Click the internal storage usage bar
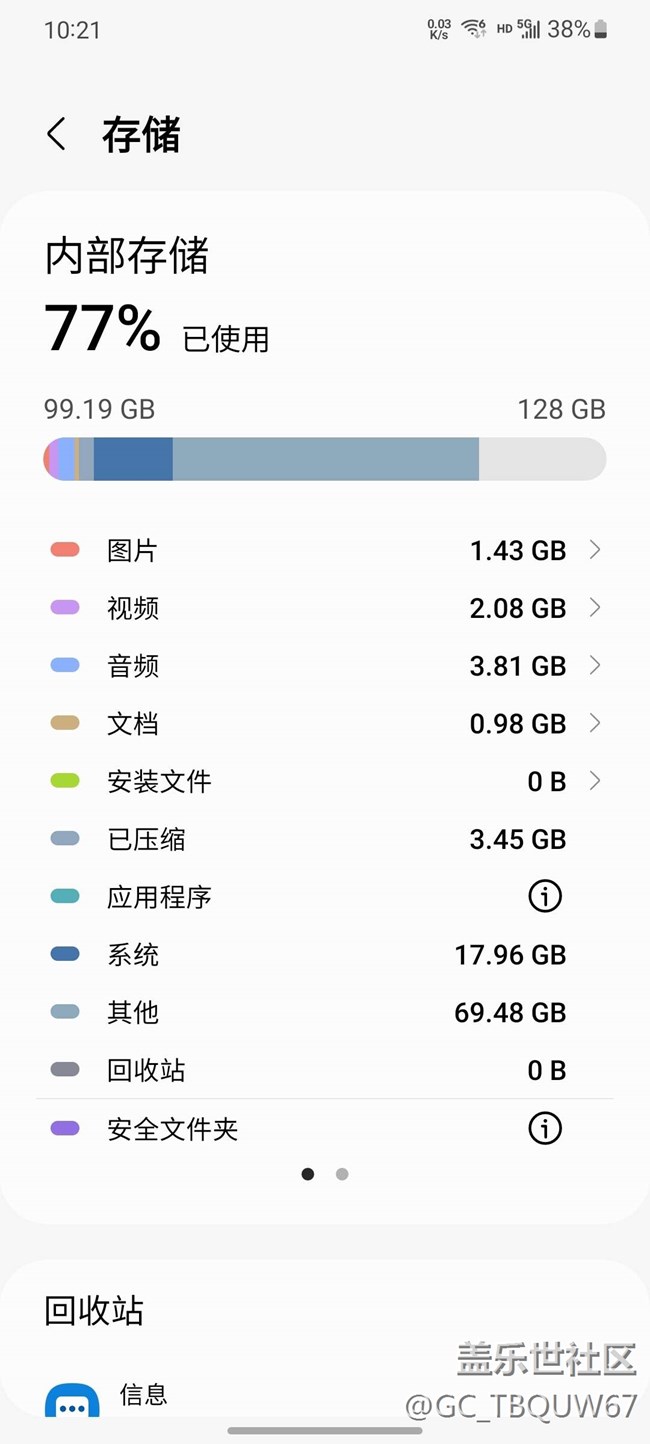The height and width of the screenshot is (1444, 650). point(325,459)
